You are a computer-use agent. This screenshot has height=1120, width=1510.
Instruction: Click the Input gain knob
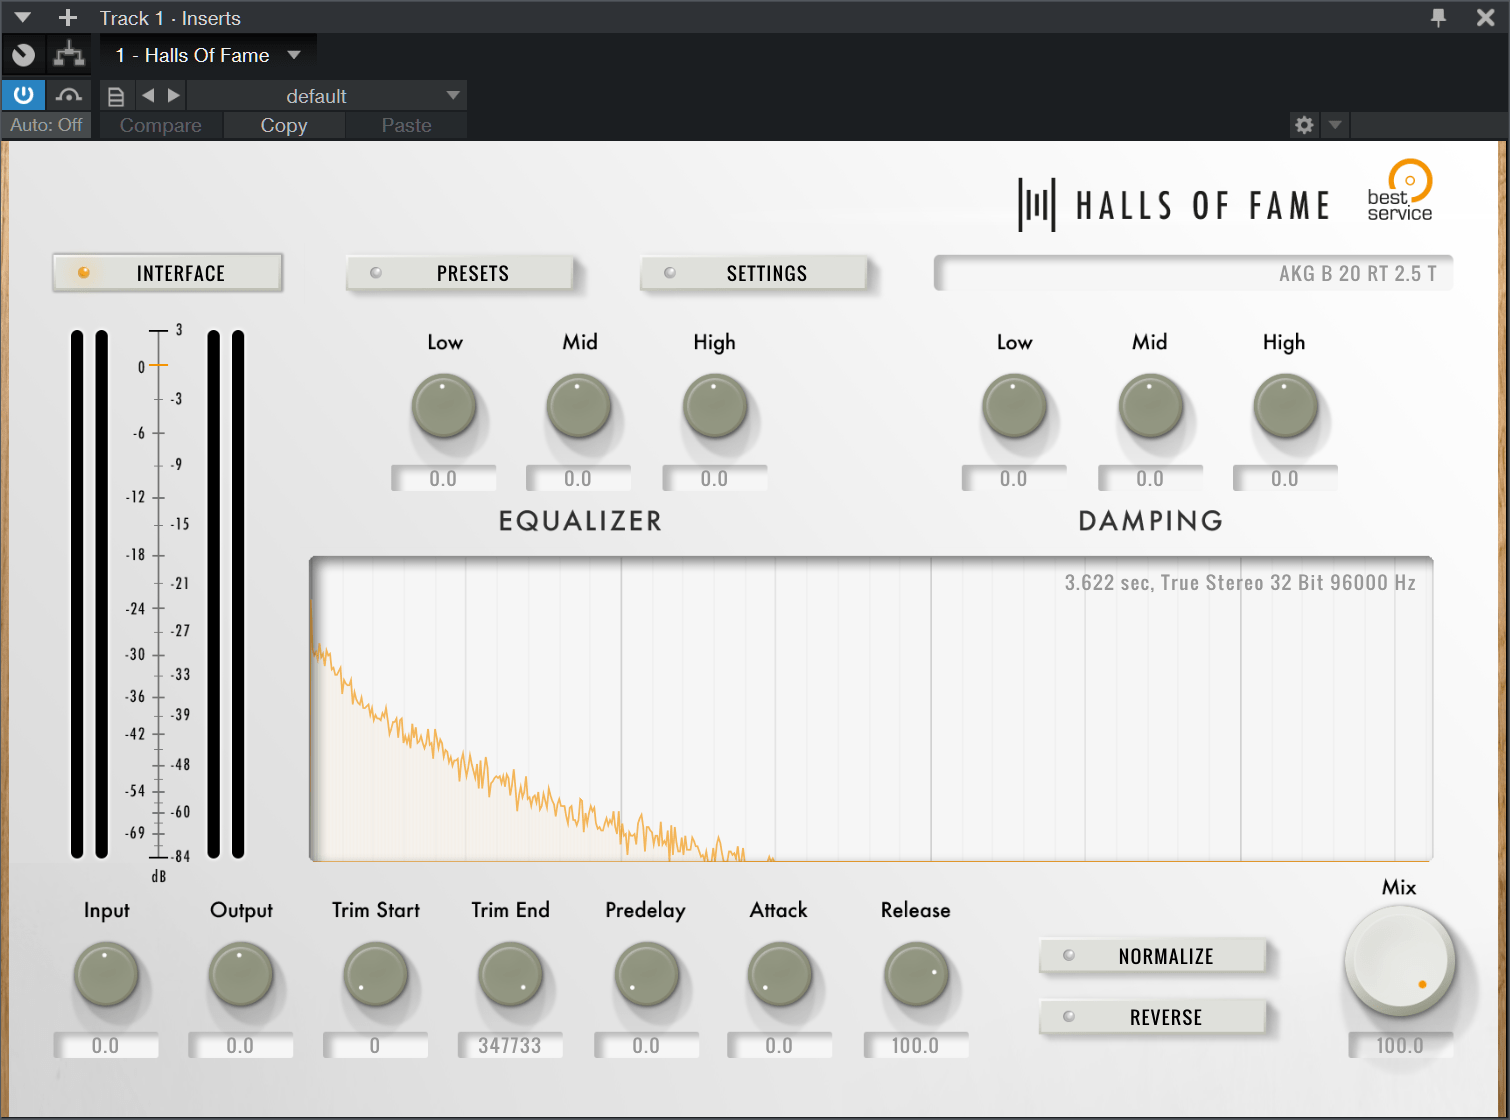106,974
